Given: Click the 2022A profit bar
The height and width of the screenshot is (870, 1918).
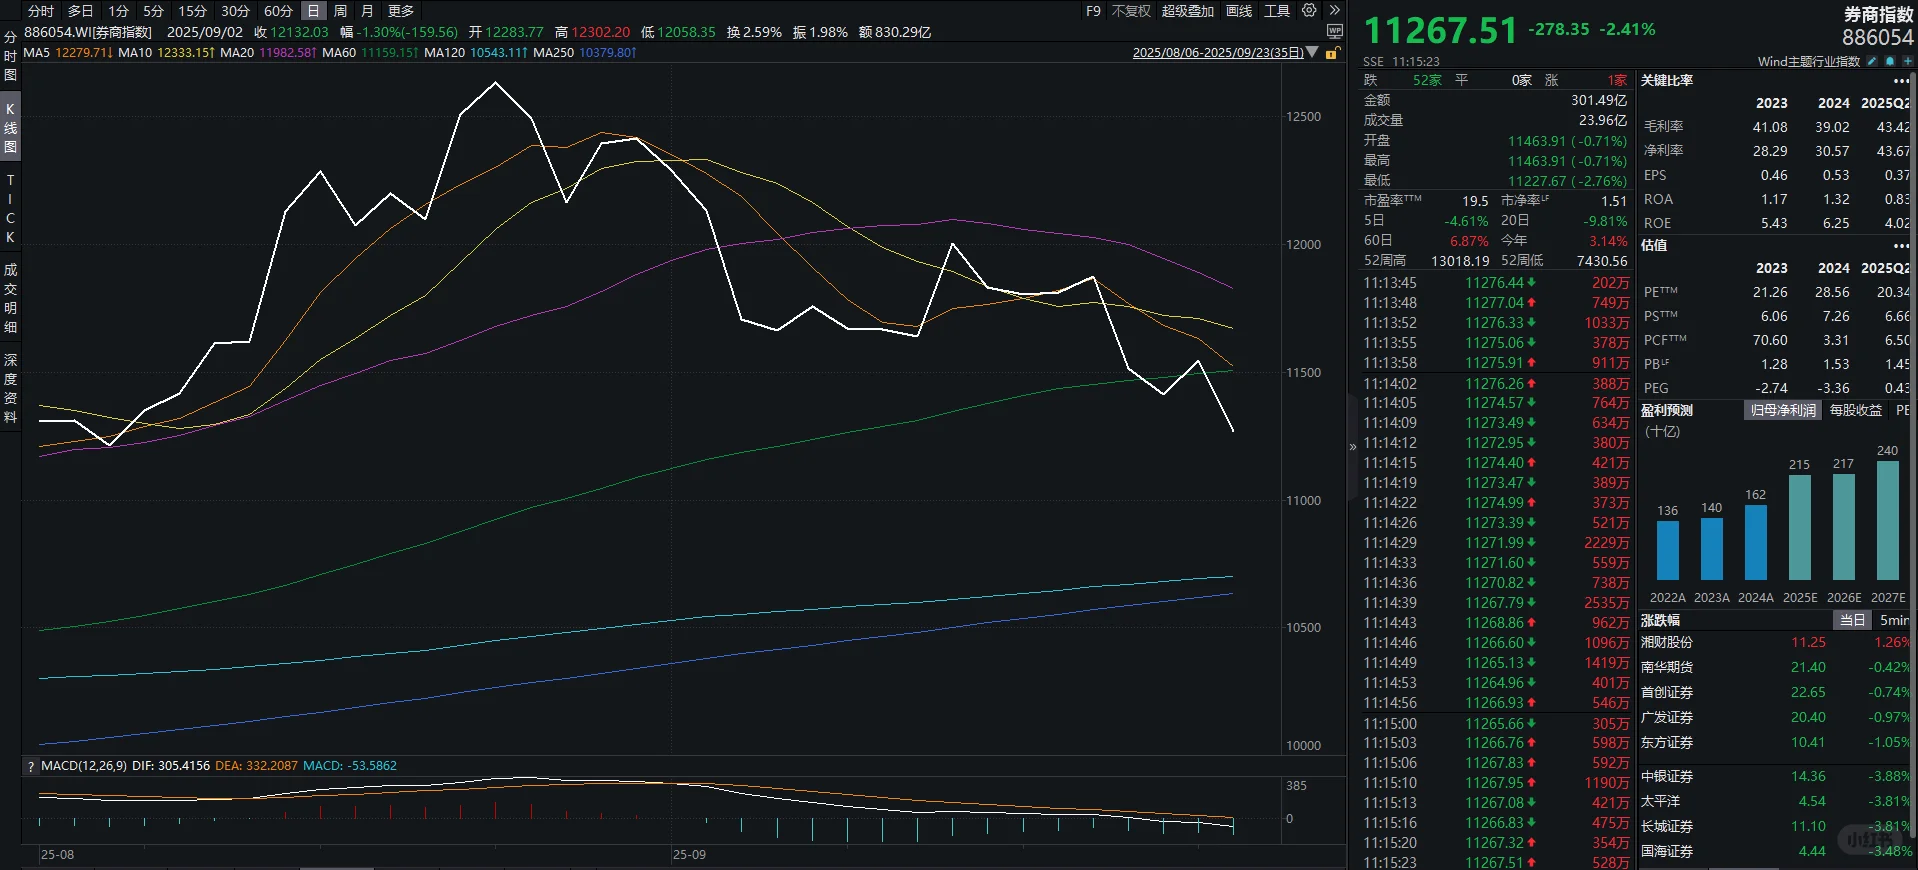Looking at the screenshot, I should click(1668, 551).
